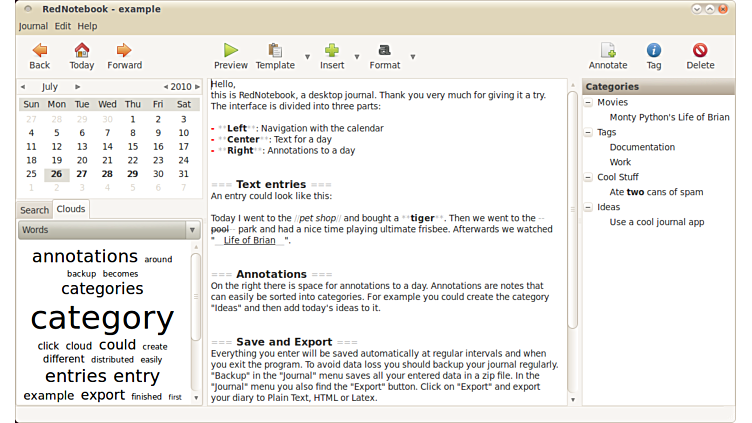Click the Tag info icon
This screenshot has width=752, height=423.
[x=653, y=50]
